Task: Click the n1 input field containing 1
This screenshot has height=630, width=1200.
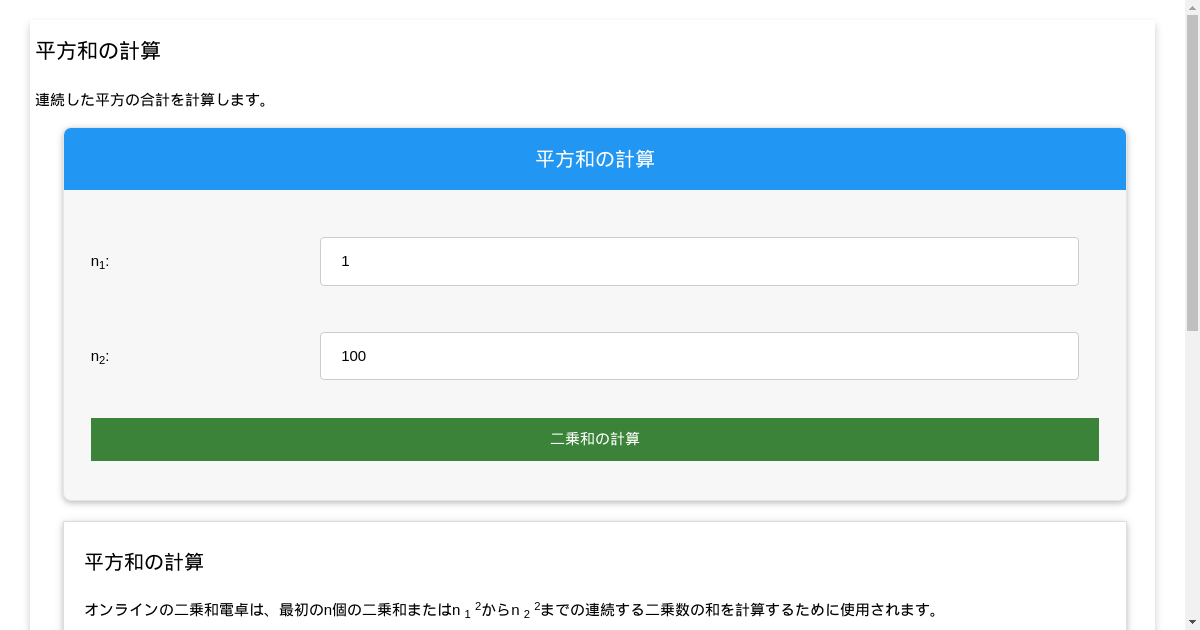Action: (x=699, y=261)
